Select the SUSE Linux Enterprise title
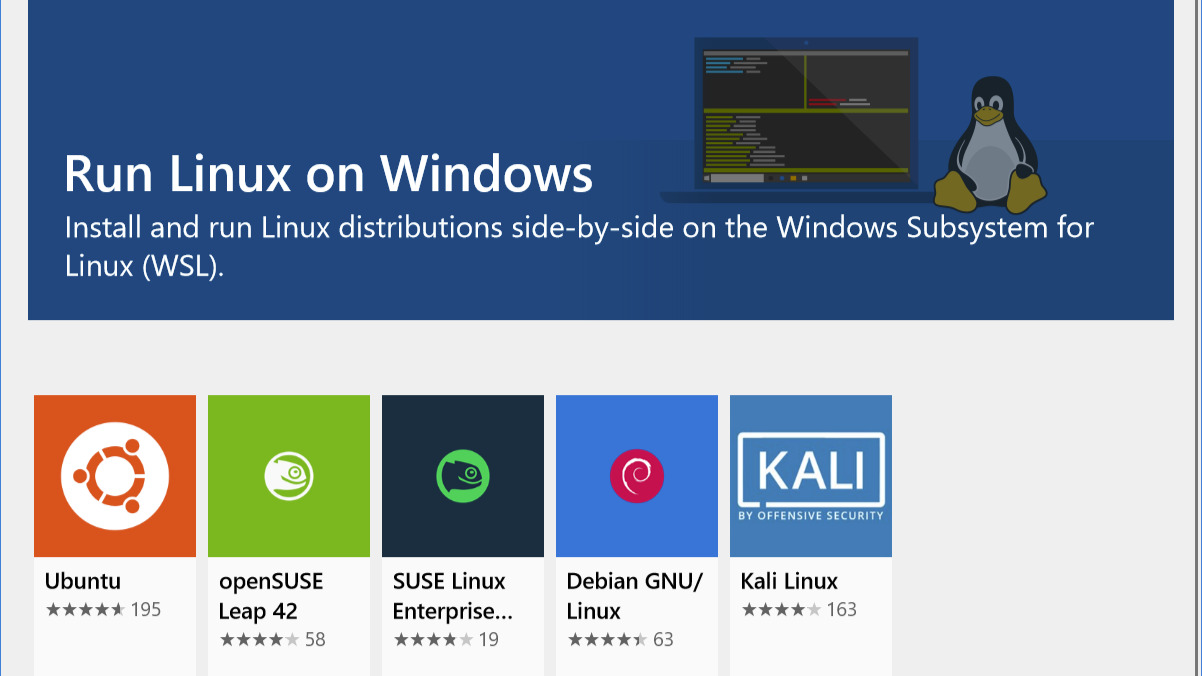The width and height of the screenshot is (1202, 676). point(453,596)
